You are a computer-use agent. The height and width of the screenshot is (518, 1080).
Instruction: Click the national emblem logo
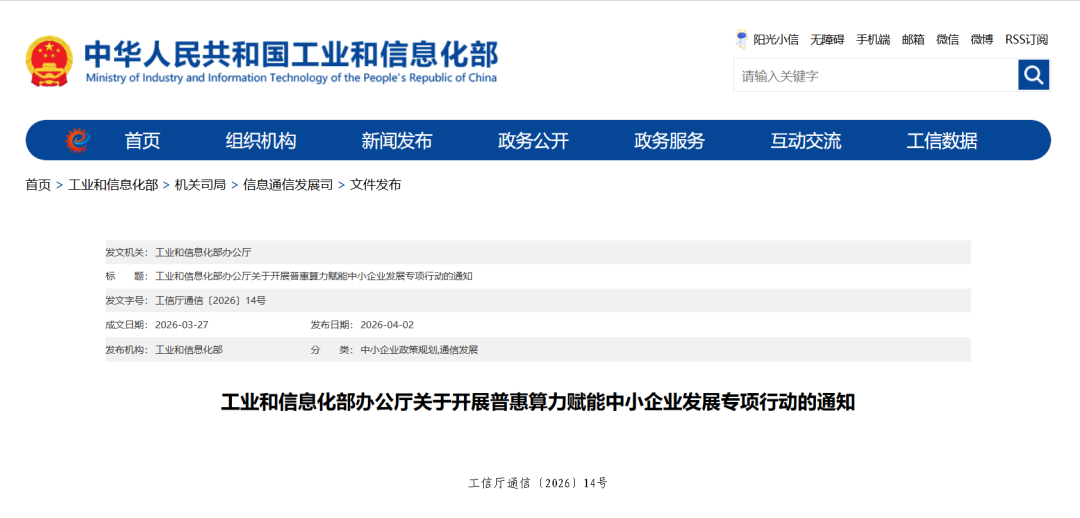49,62
